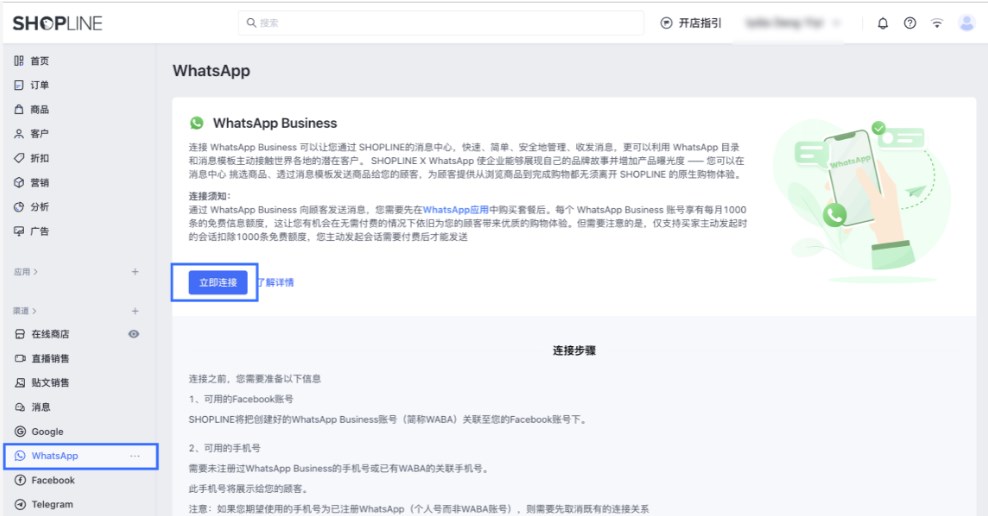This screenshot has height=516, width=988.
Task: Click the 折扣 tag icon
Action: coord(19,158)
